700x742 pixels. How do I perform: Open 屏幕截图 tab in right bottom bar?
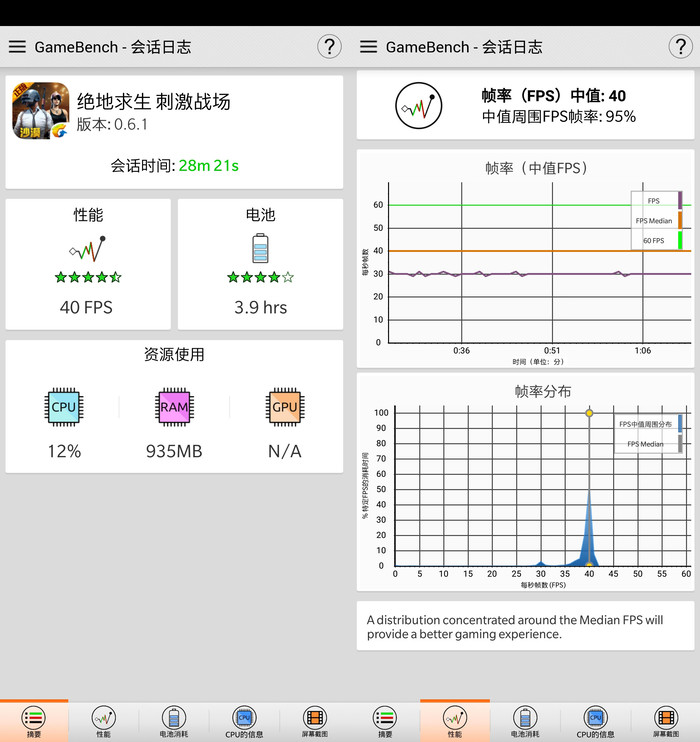665,721
